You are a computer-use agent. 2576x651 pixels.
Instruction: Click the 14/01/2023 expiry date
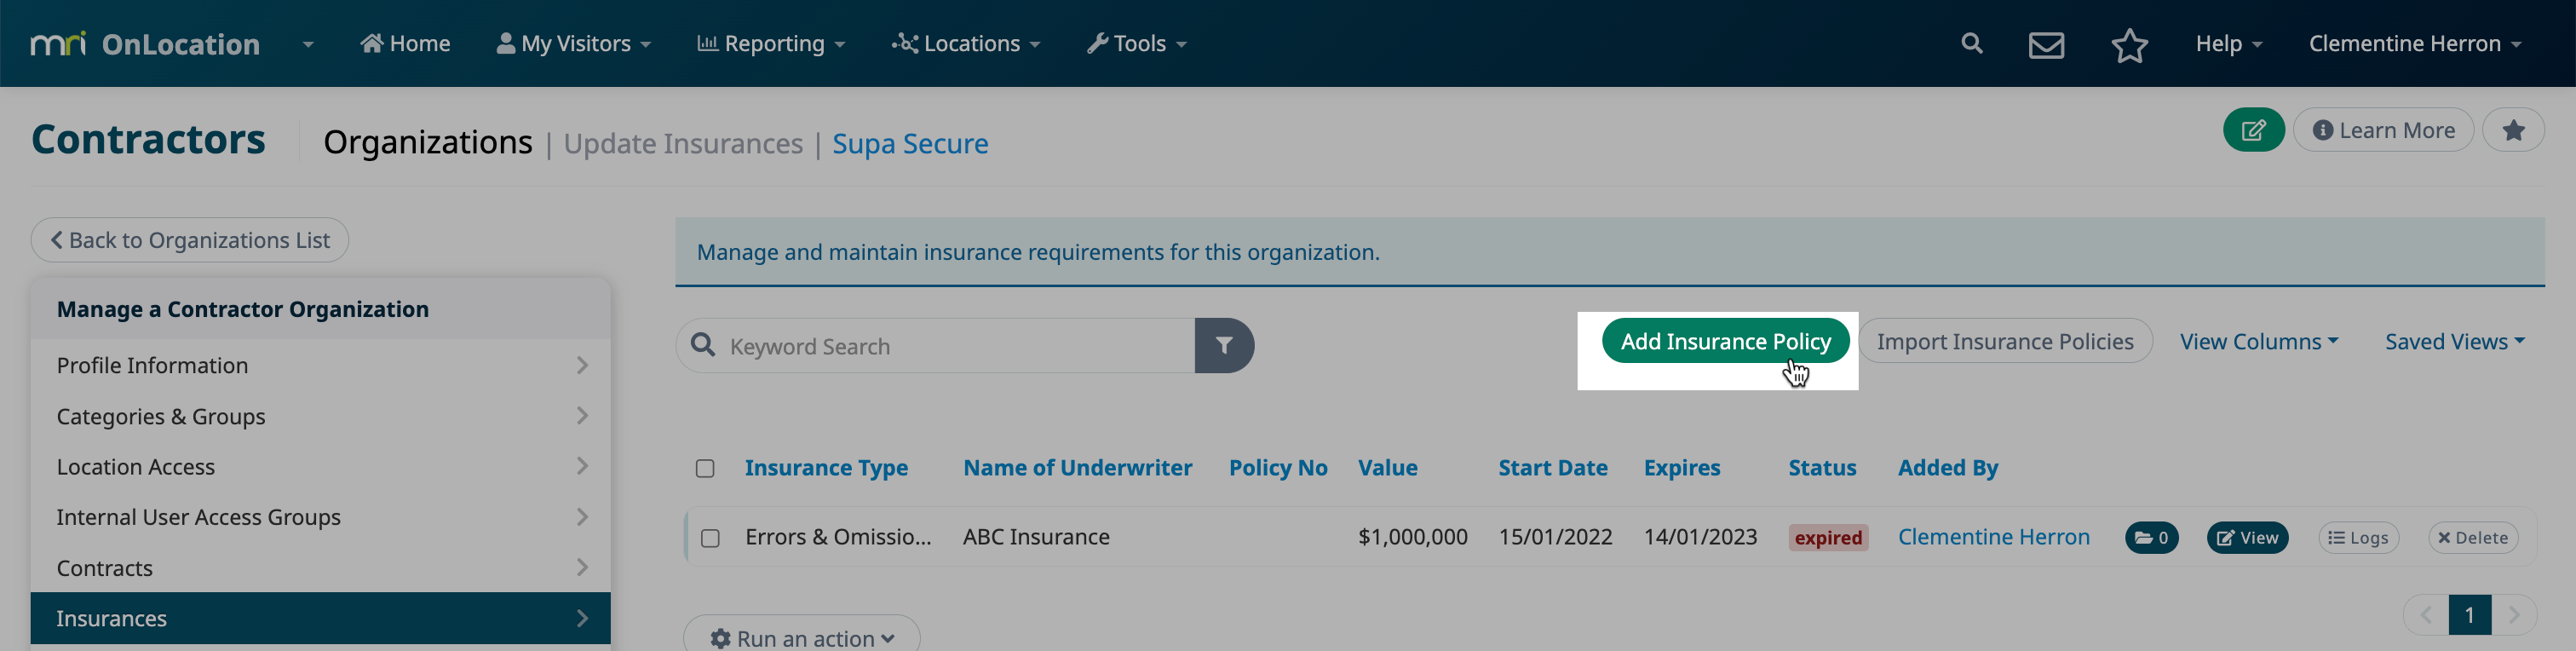(x=1700, y=537)
